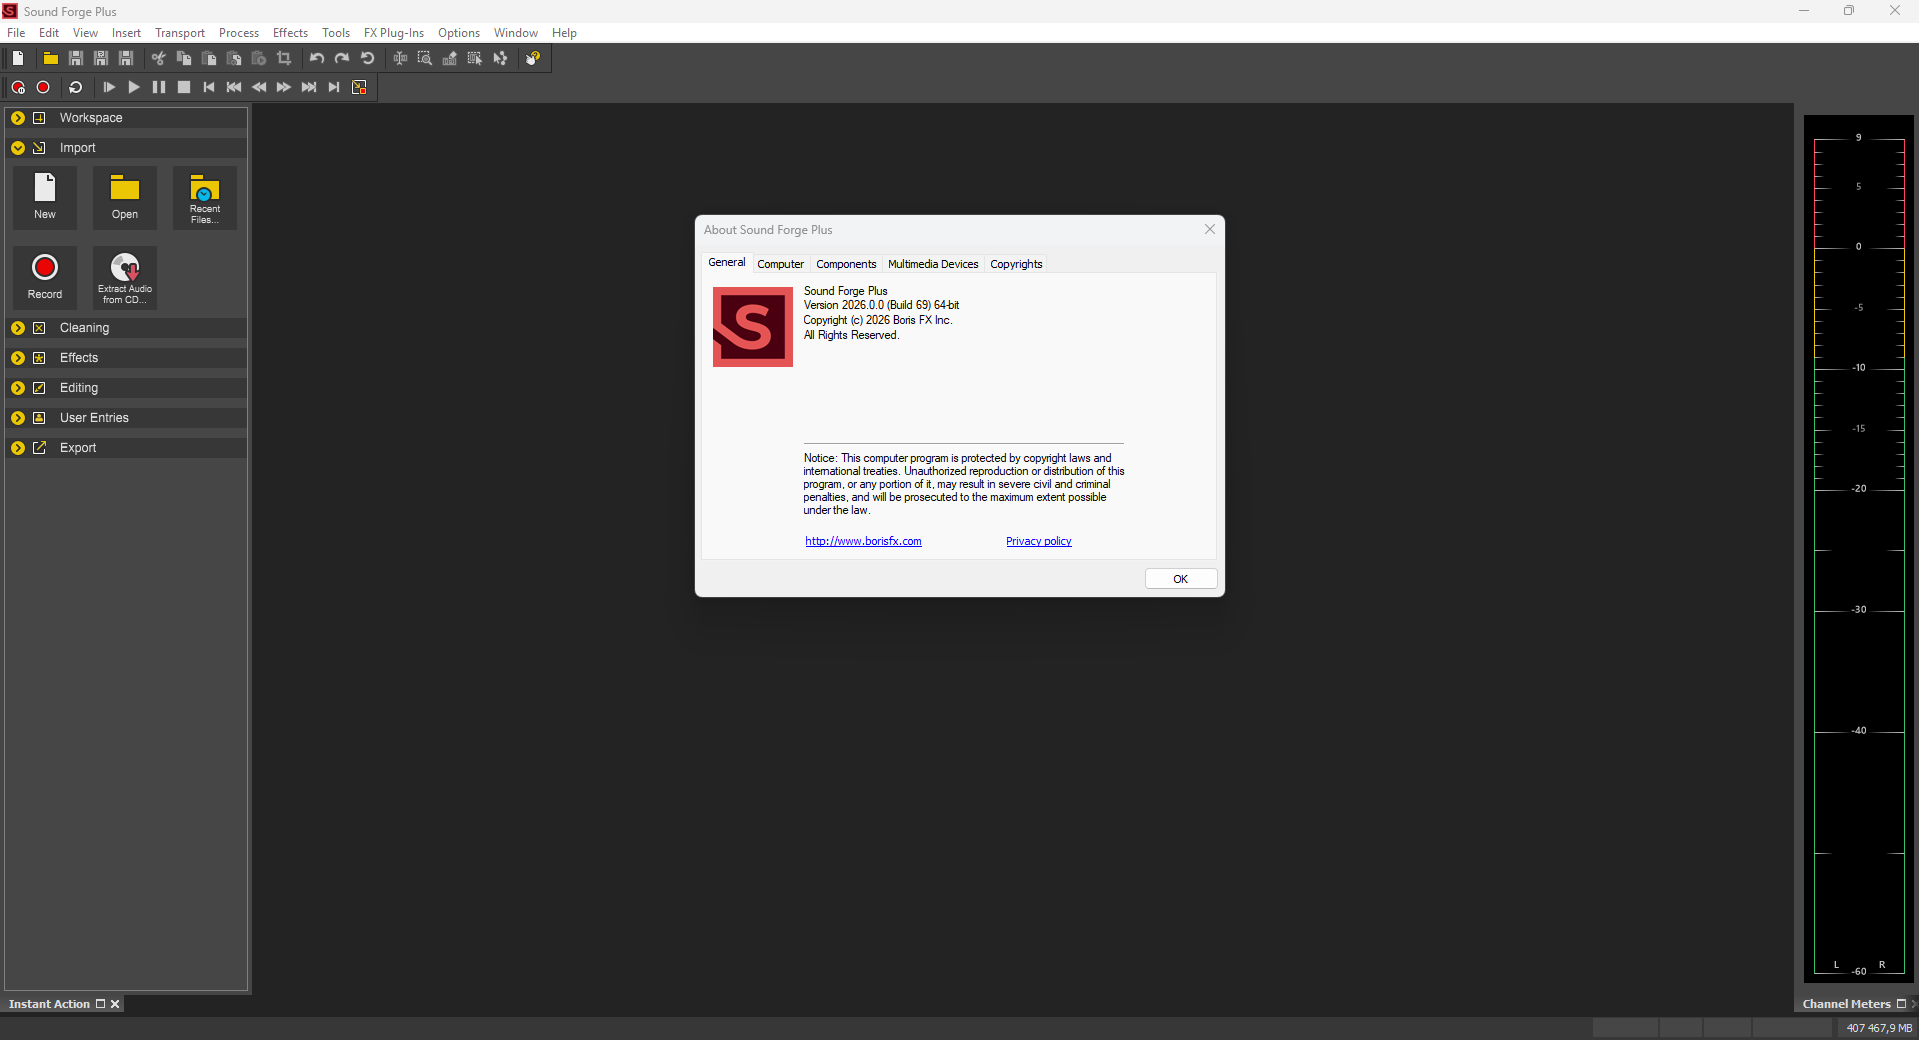Toggle floating for the Instant Action panel
This screenshot has width=1919, height=1040.
pyautogui.click(x=100, y=1004)
